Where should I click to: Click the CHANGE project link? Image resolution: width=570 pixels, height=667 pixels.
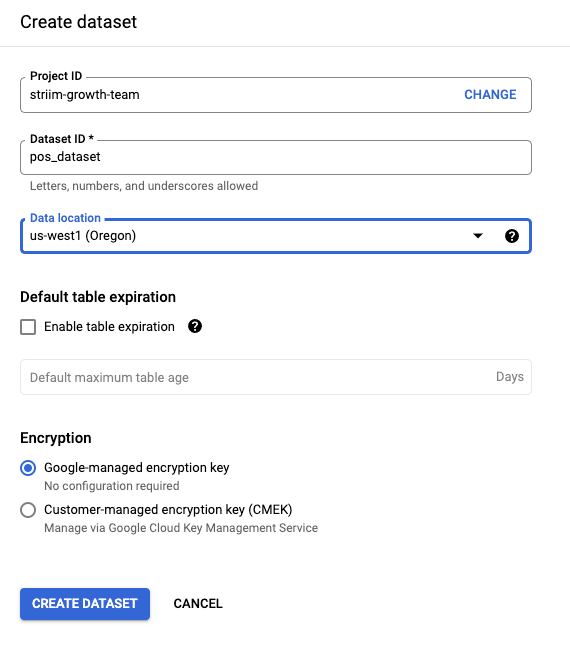coord(490,94)
